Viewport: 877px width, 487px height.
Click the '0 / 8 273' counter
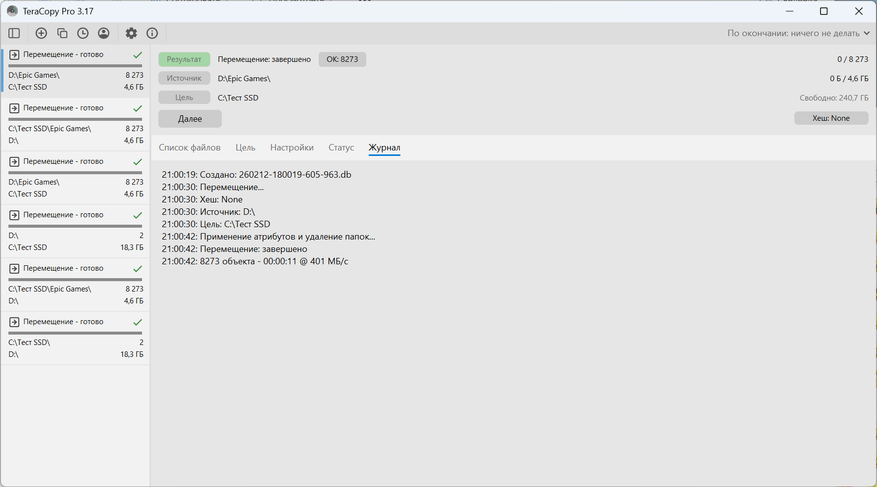852,59
